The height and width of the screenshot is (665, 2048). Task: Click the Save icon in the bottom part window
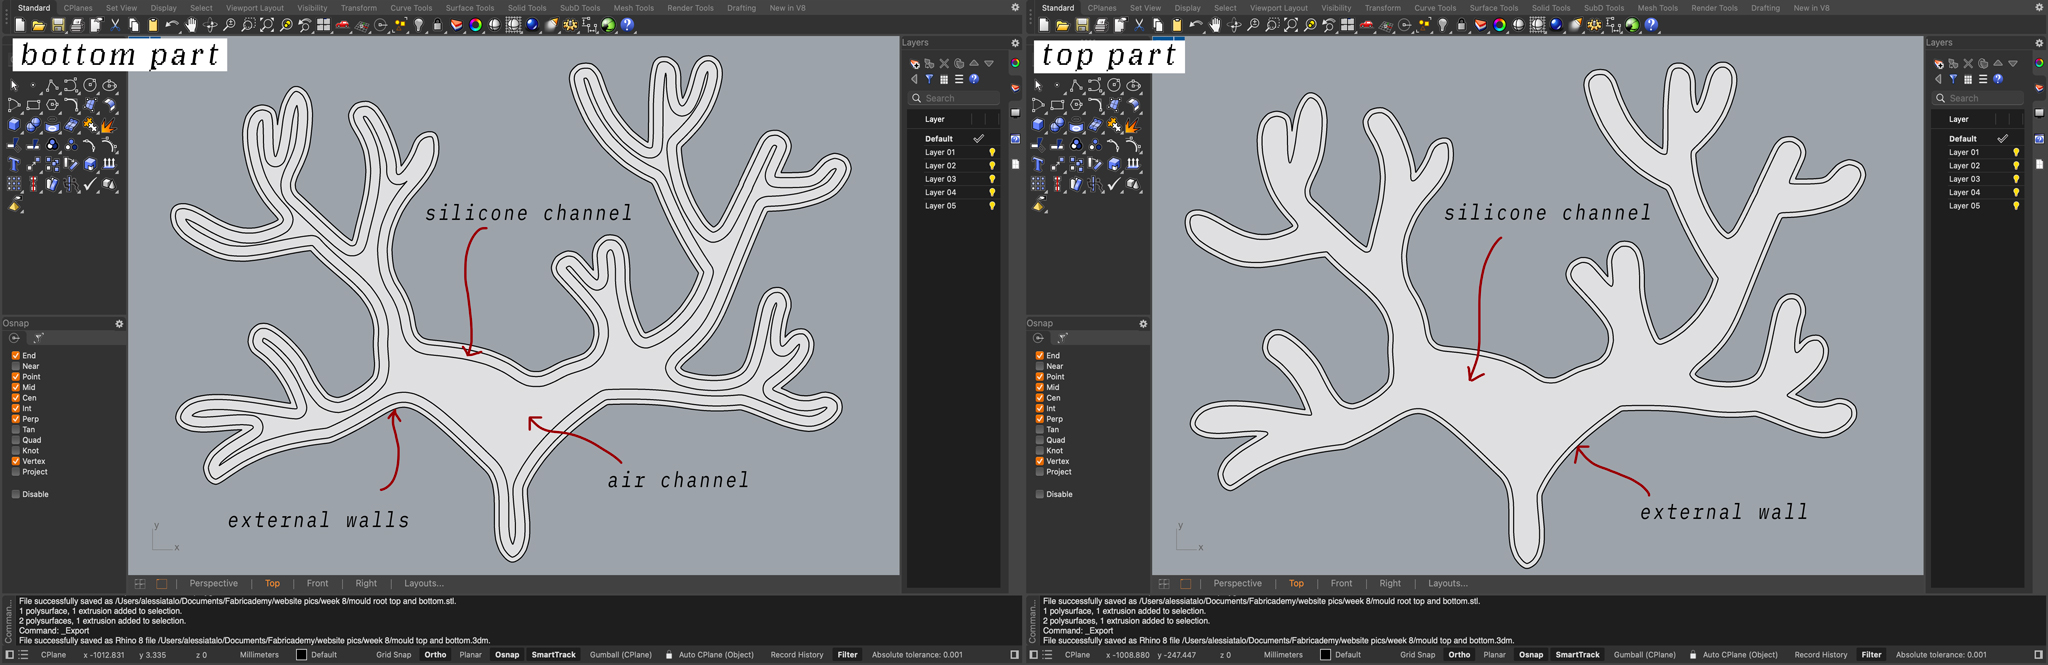coord(58,25)
